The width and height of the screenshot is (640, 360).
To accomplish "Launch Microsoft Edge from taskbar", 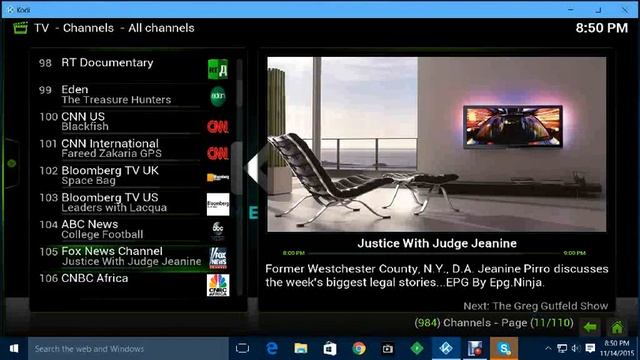I will pyautogui.click(x=272, y=349).
